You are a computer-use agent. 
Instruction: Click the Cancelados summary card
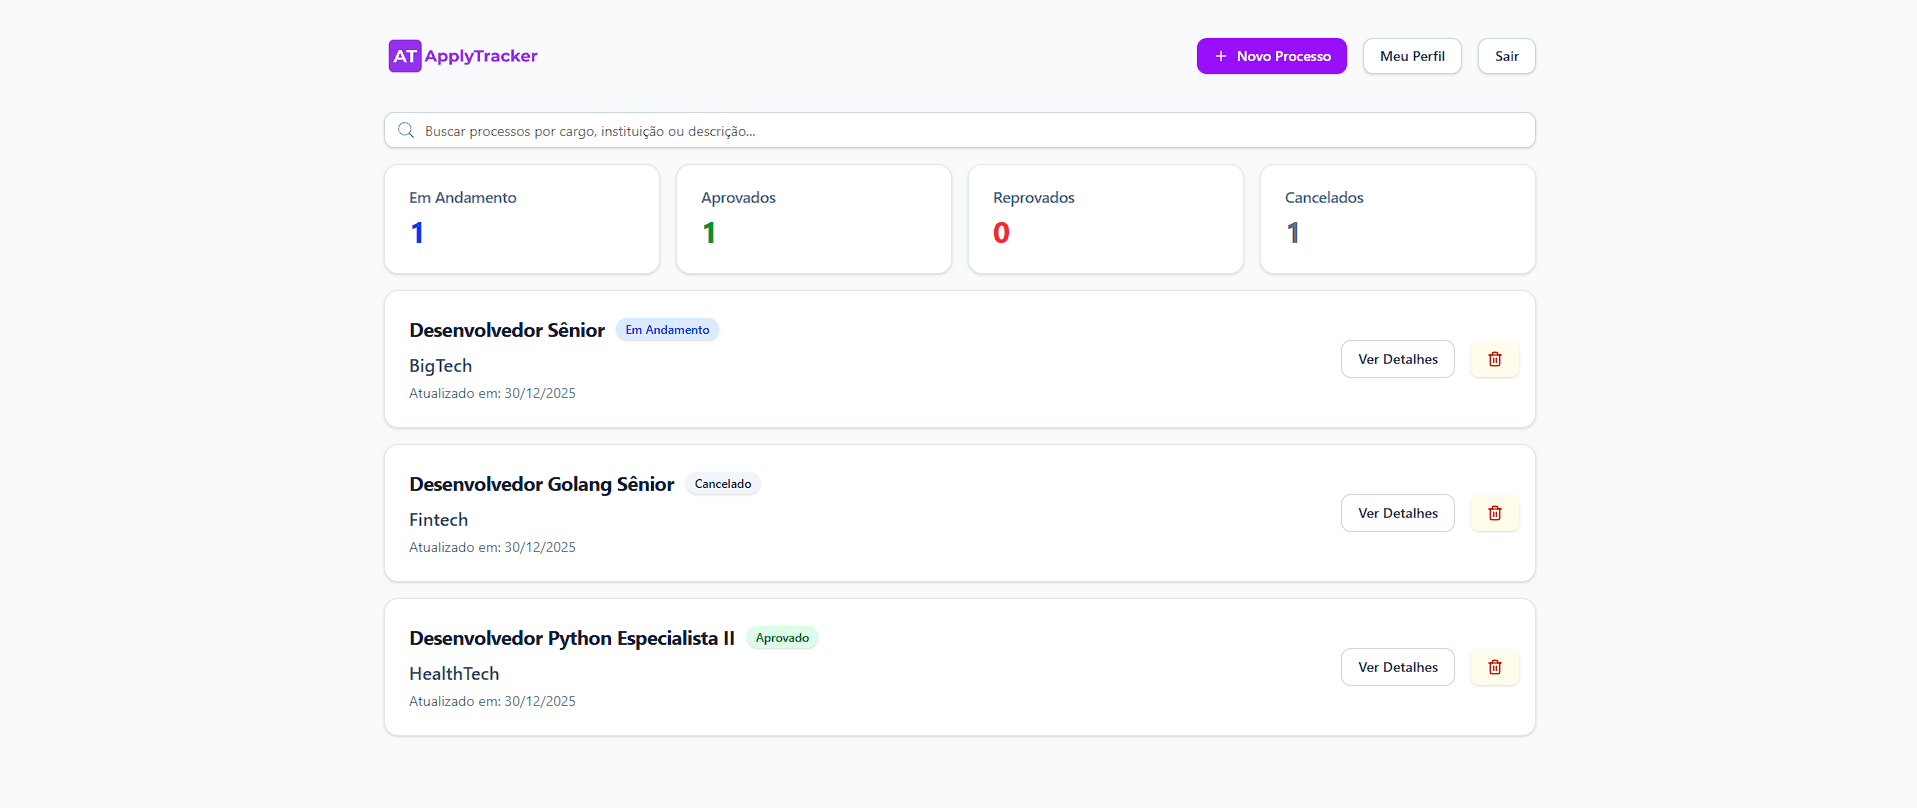click(x=1397, y=219)
